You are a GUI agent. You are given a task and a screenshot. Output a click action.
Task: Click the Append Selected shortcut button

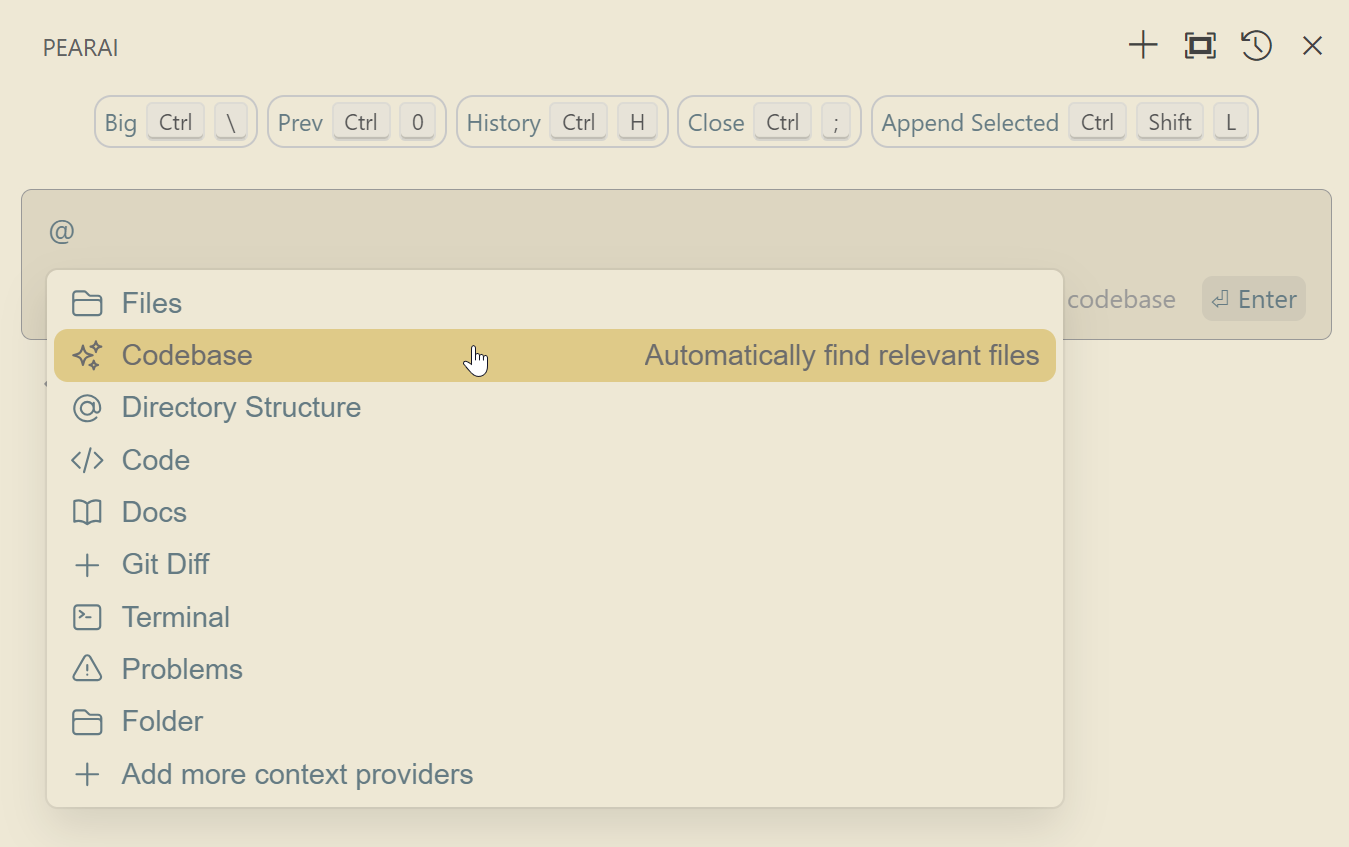point(1064,122)
